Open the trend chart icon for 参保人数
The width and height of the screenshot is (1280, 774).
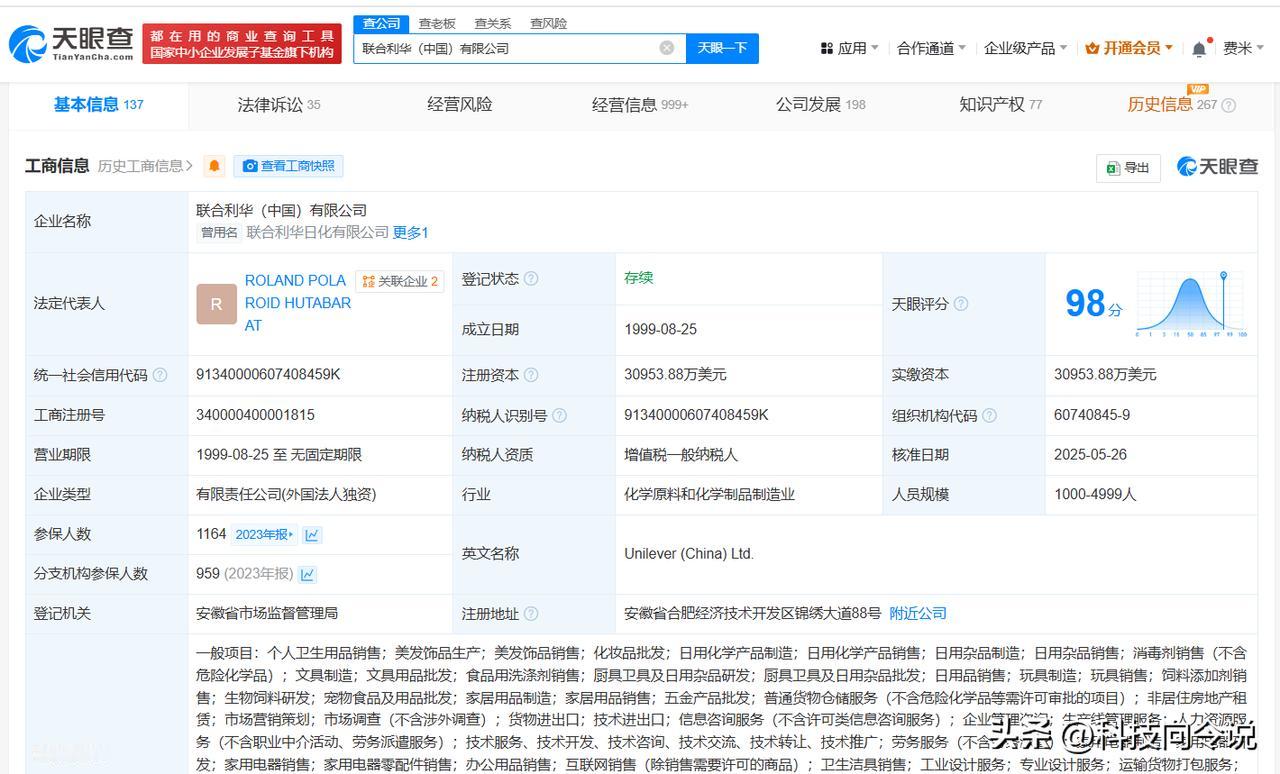click(312, 535)
